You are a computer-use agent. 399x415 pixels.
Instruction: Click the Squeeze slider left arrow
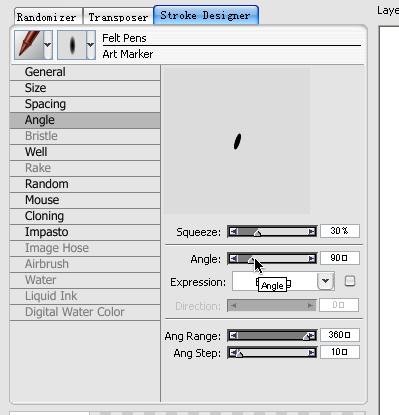click(234, 231)
